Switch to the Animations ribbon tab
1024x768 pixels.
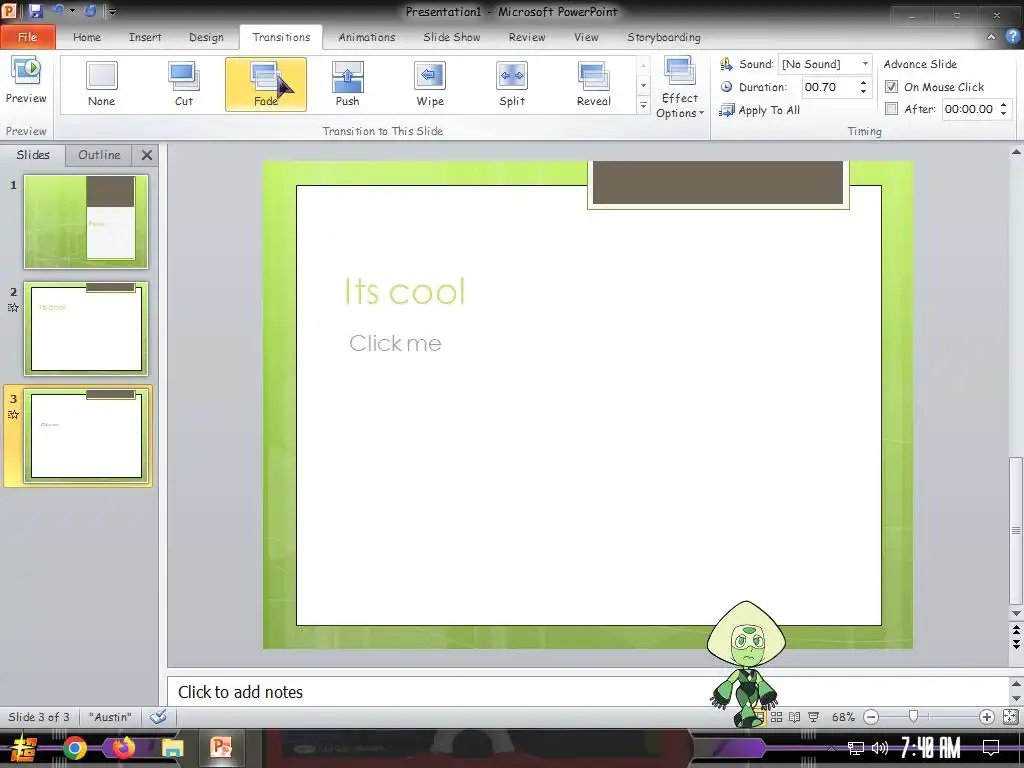367,37
